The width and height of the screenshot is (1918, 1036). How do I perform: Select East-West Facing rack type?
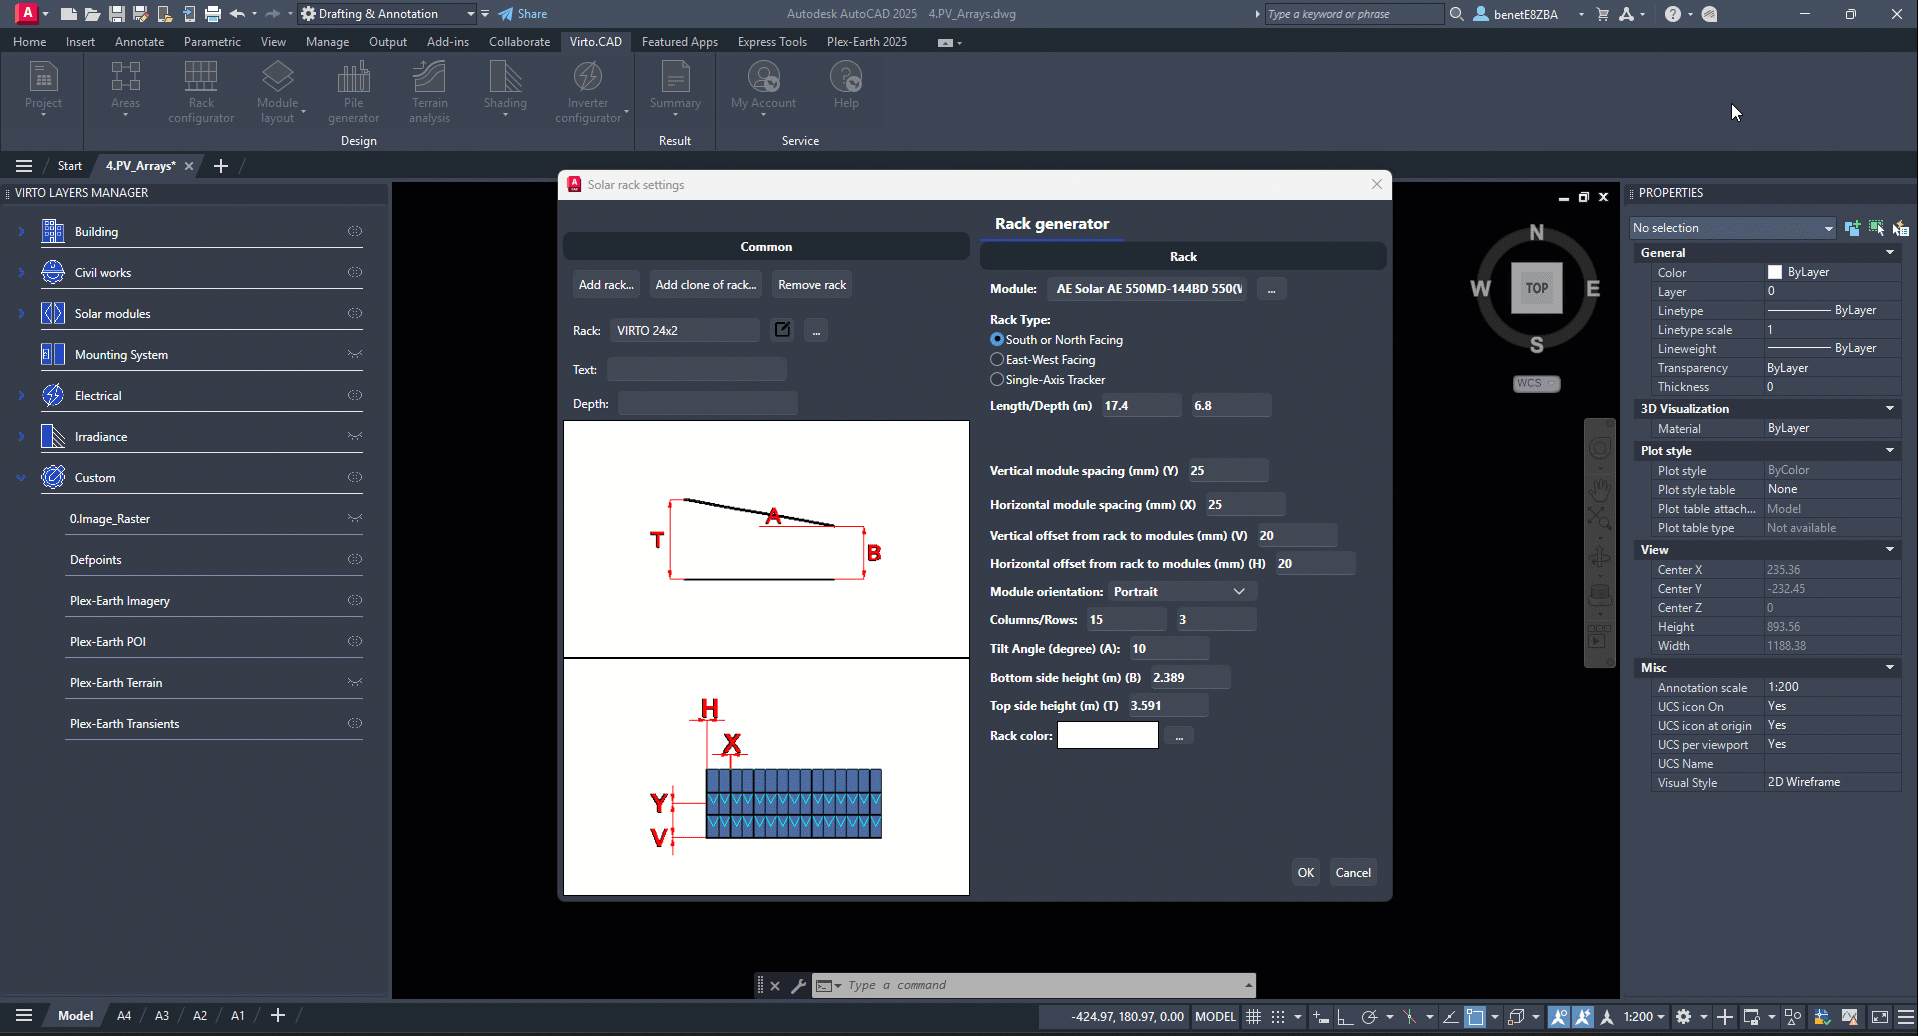[x=997, y=360]
